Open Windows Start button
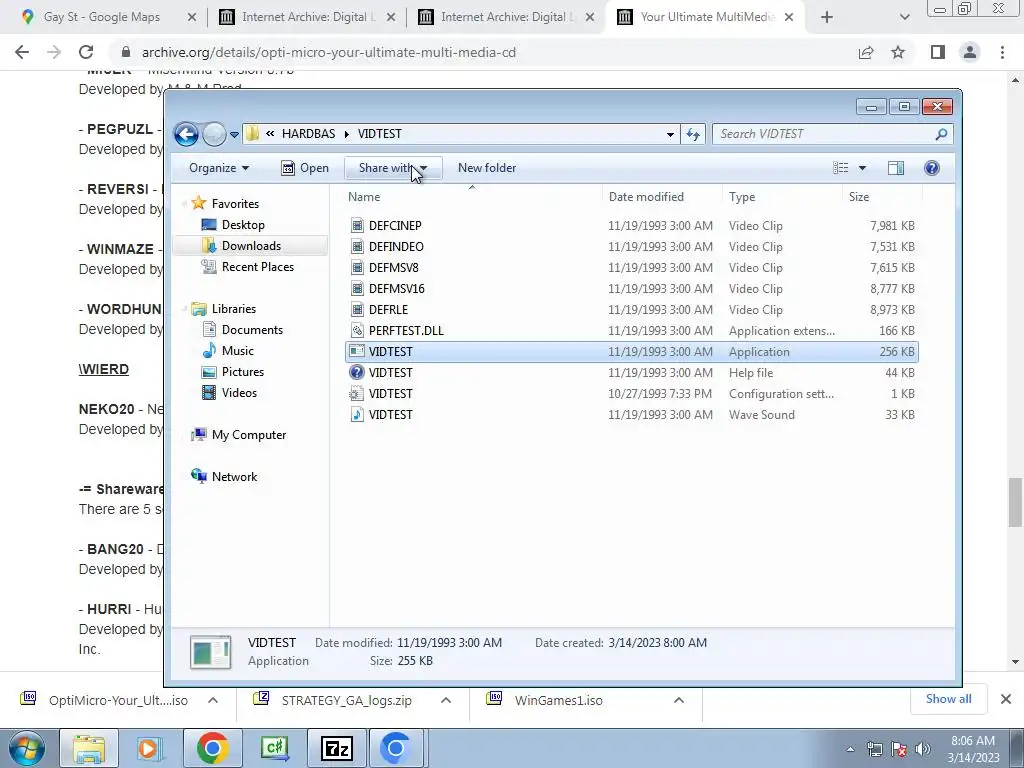 tap(26, 748)
